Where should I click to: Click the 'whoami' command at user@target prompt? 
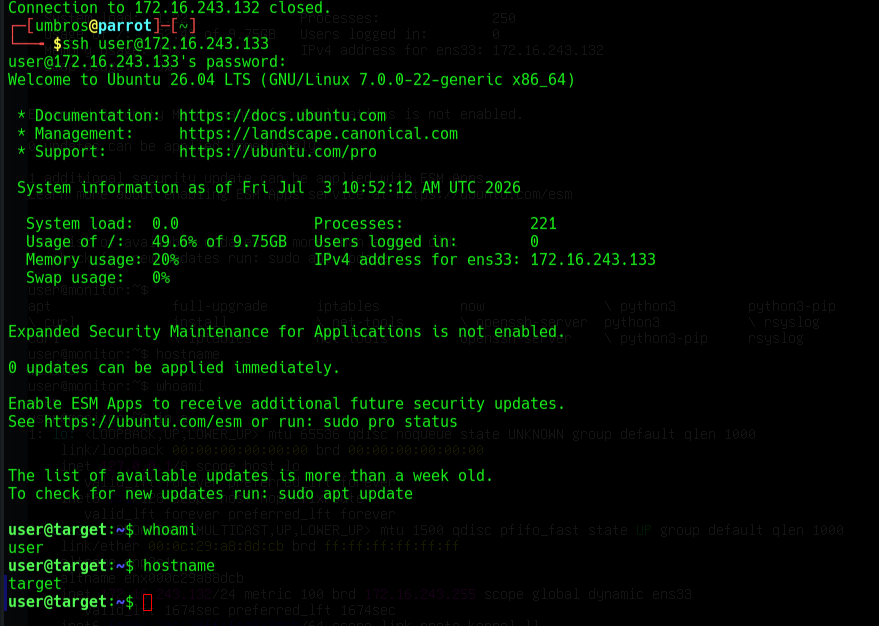pyautogui.click(x=170, y=530)
